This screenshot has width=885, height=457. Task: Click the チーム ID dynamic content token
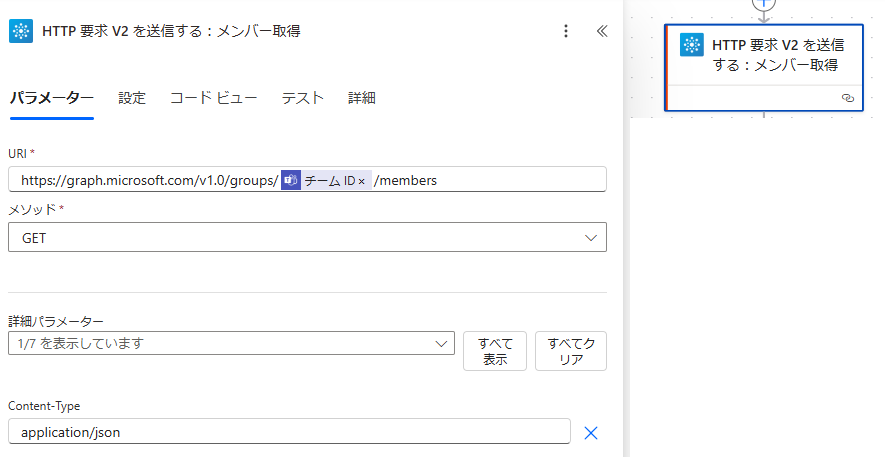(x=326, y=181)
